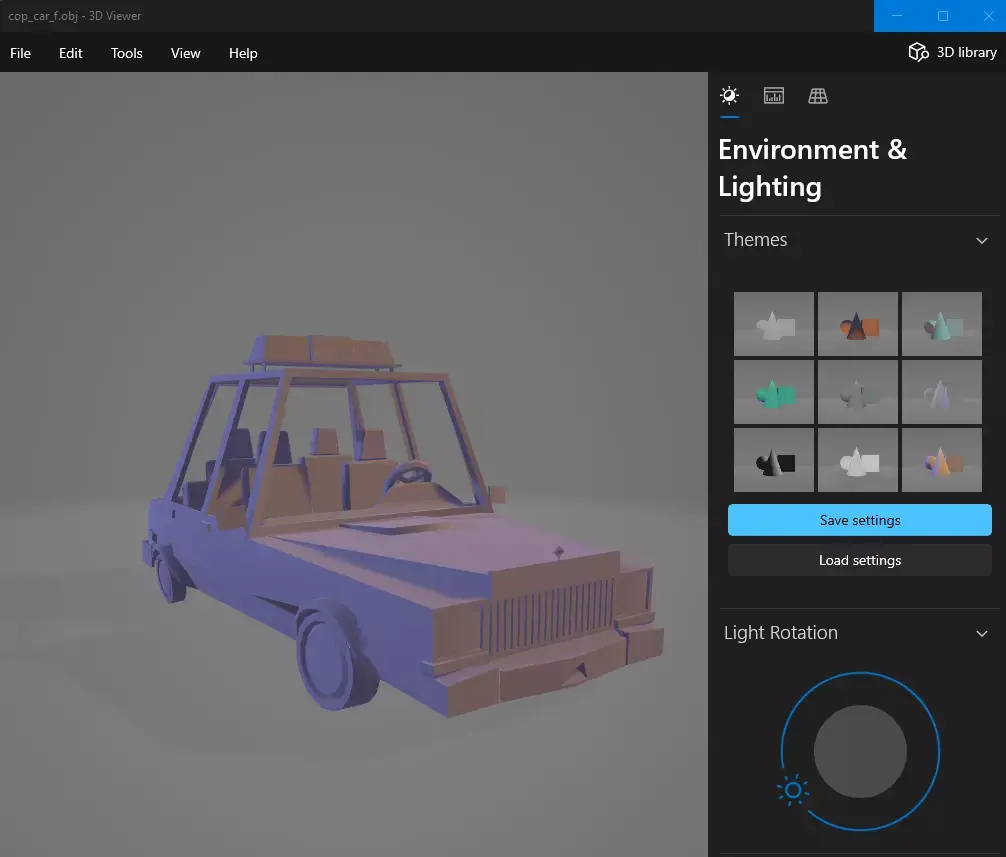Collapse the Themes section chevron

(982, 241)
